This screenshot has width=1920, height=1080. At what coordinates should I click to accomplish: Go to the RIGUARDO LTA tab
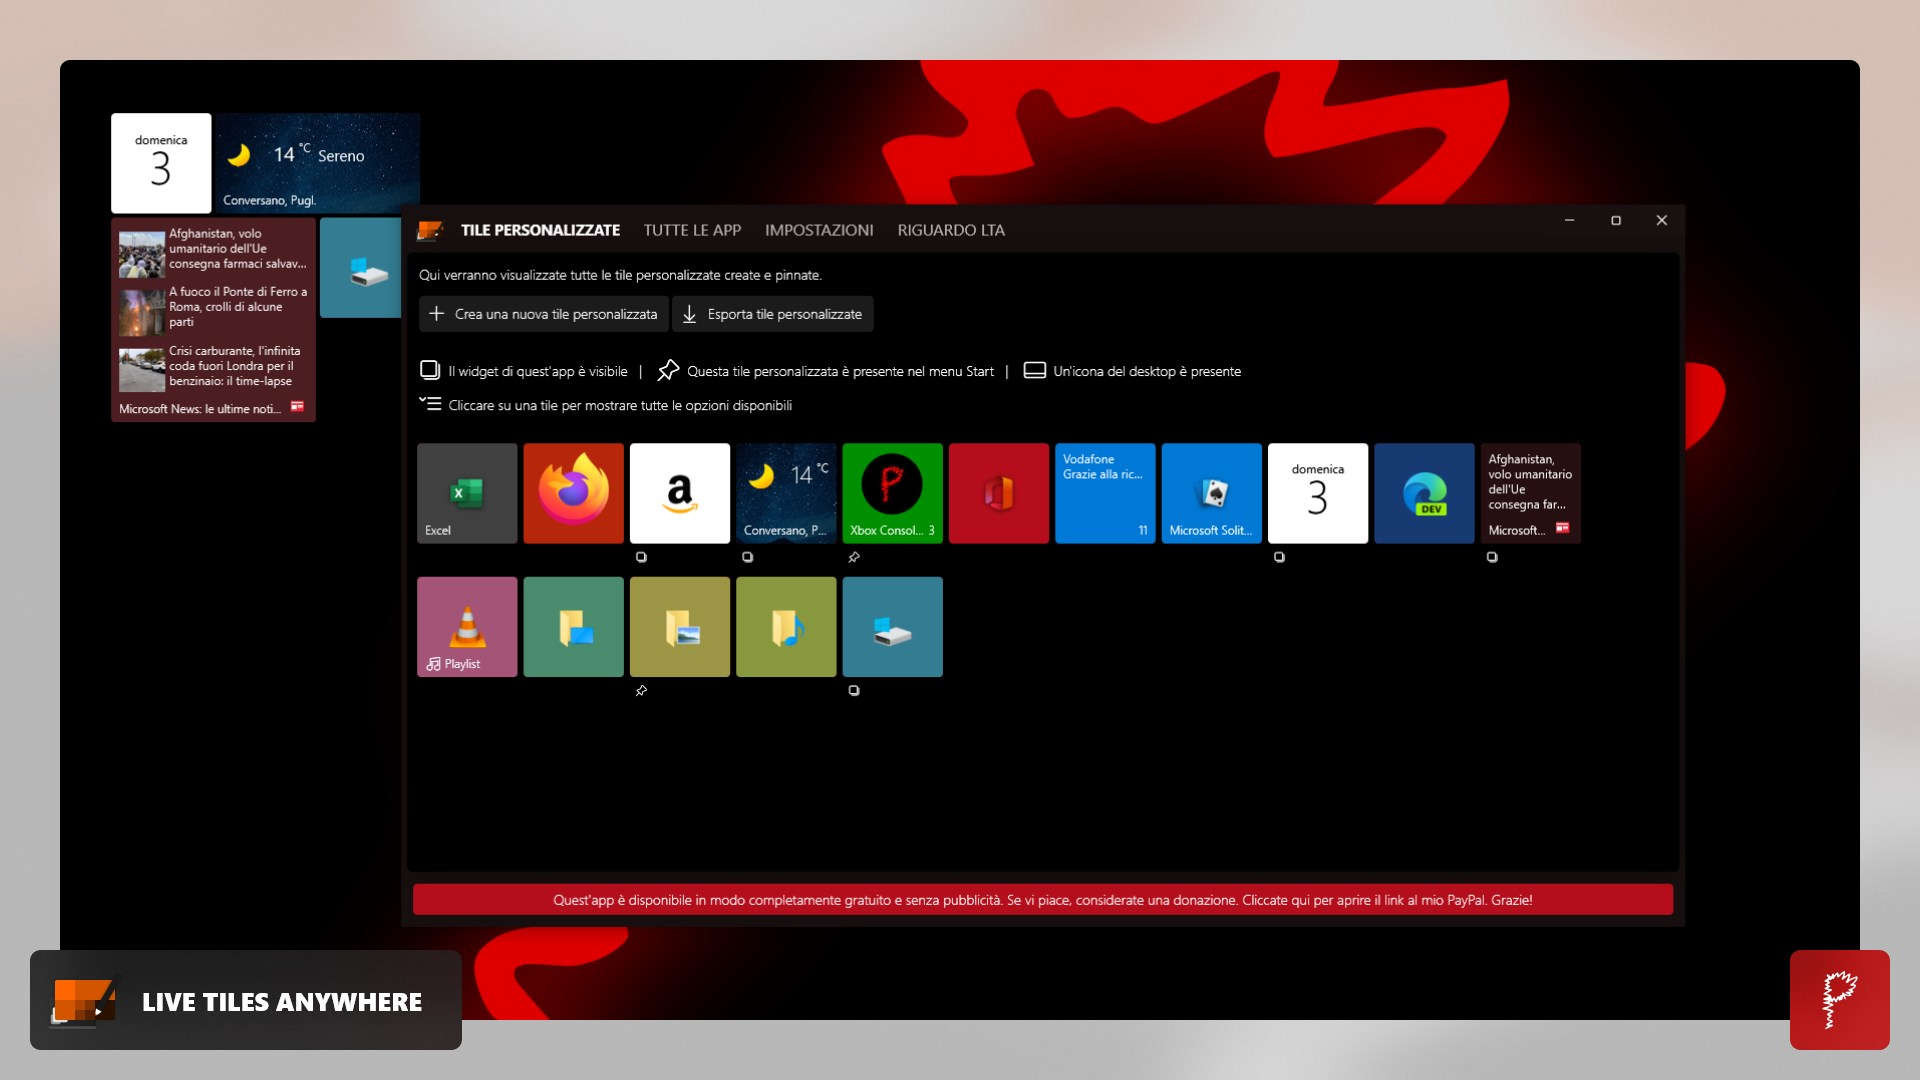[951, 230]
